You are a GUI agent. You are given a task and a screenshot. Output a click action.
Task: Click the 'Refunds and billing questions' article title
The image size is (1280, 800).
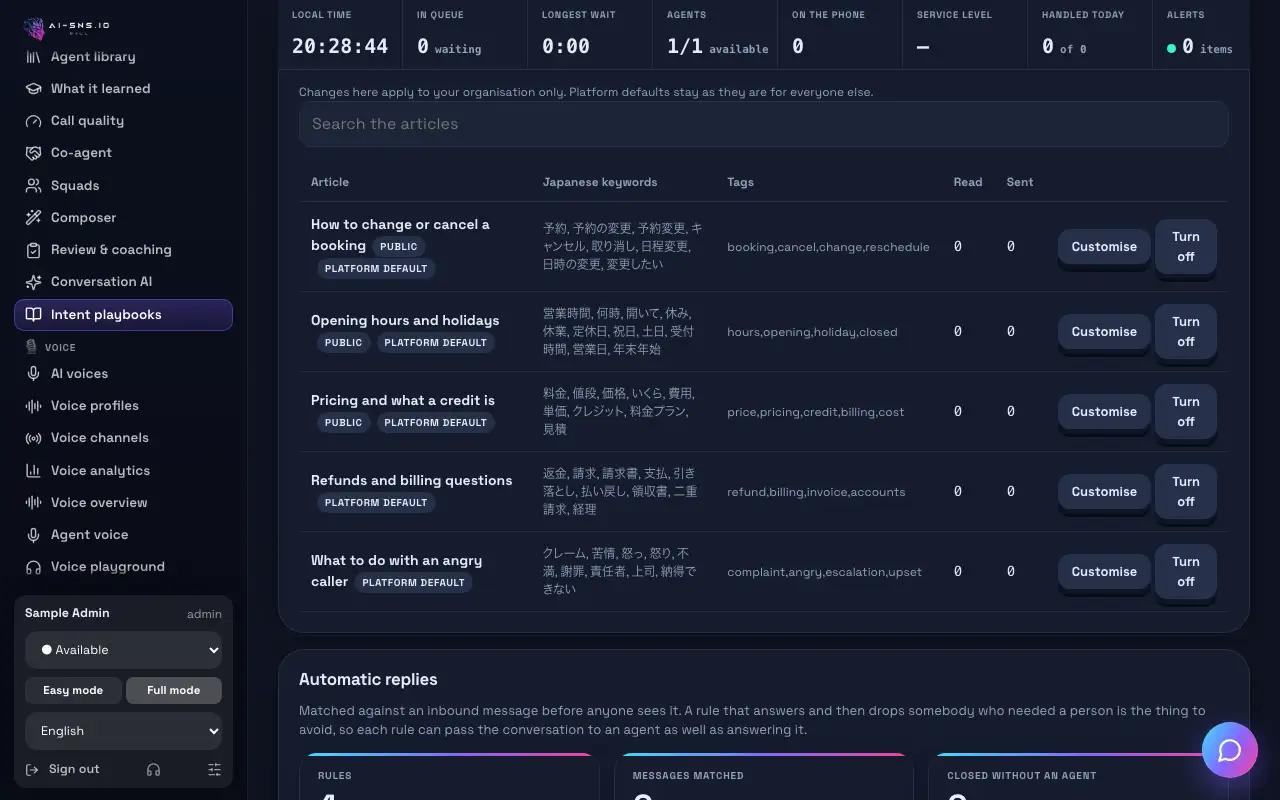pyautogui.click(x=411, y=481)
